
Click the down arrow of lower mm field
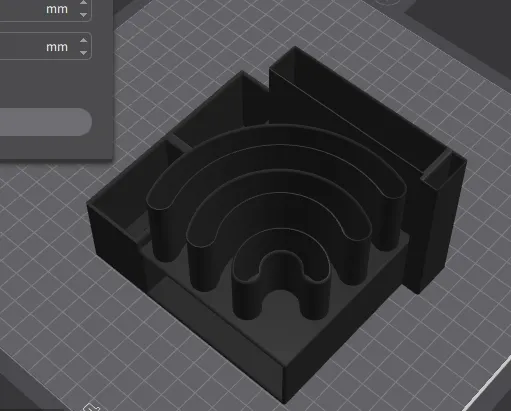click(x=83, y=53)
